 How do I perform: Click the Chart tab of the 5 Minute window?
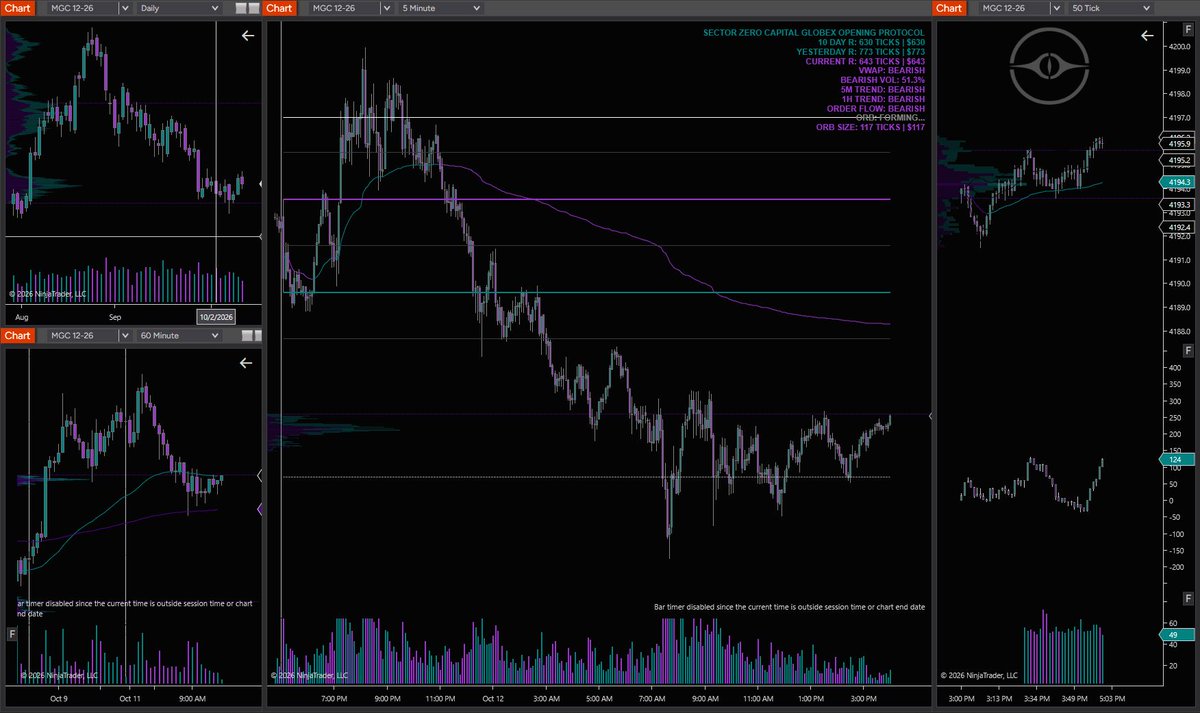pyautogui.click(x=281, y=8)
